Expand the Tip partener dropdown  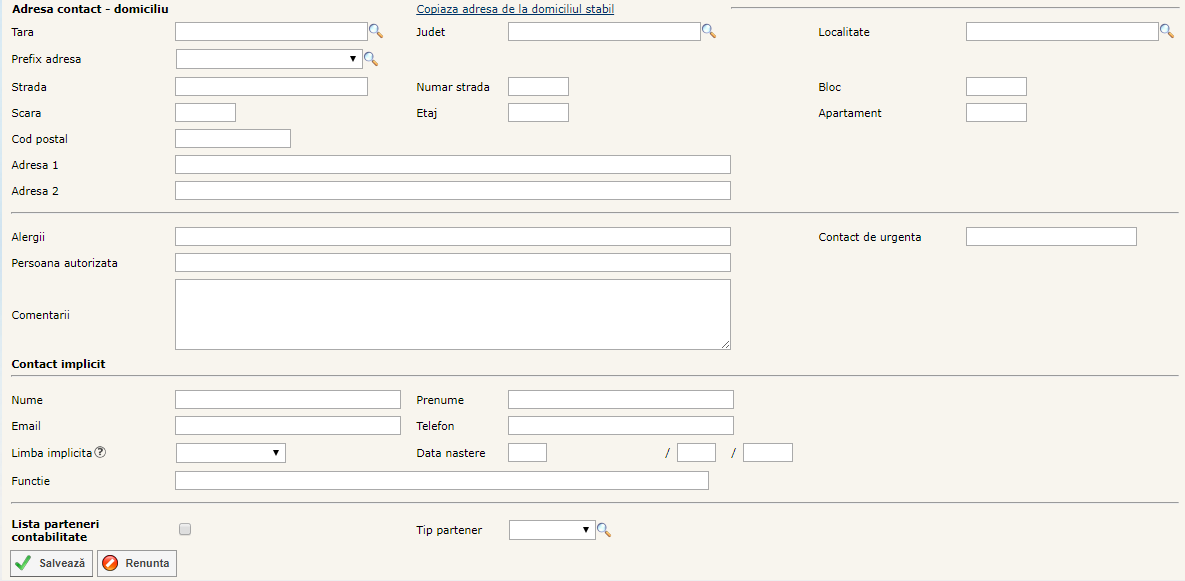[x=551, y=530]
